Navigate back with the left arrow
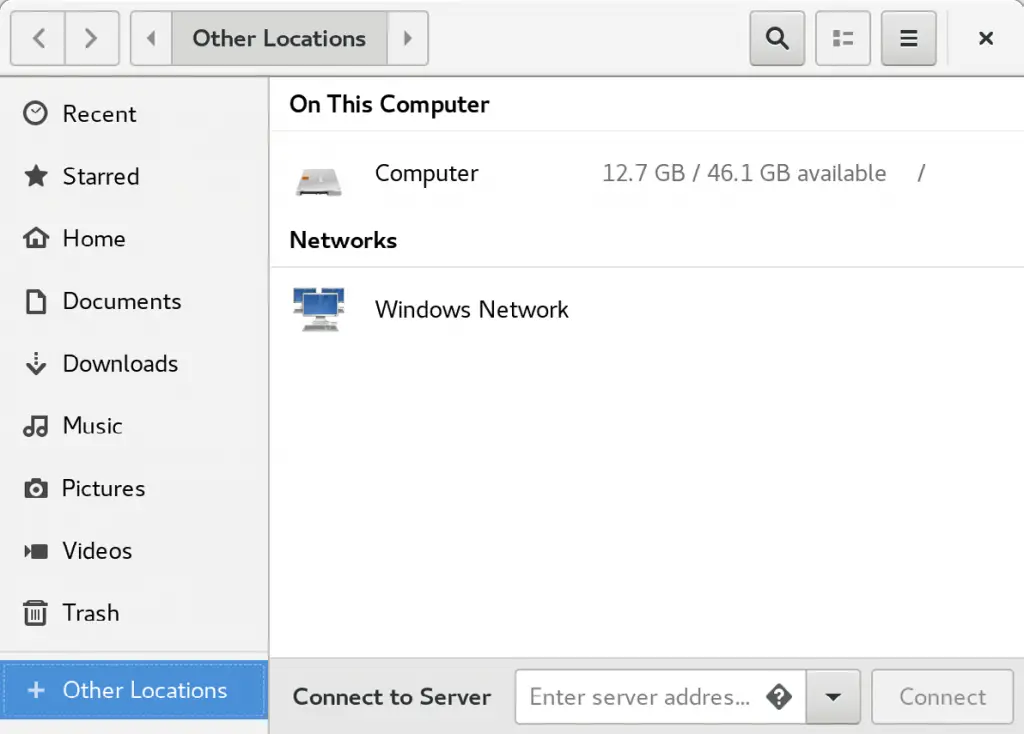Viewport: 1024px width, 734px height. [x=37, y=38]
